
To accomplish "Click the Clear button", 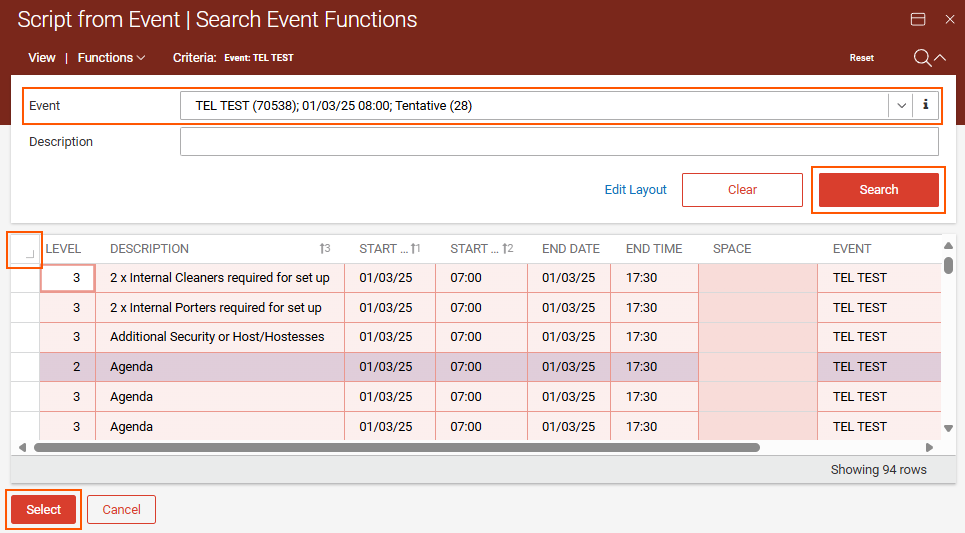I will 742,190.
